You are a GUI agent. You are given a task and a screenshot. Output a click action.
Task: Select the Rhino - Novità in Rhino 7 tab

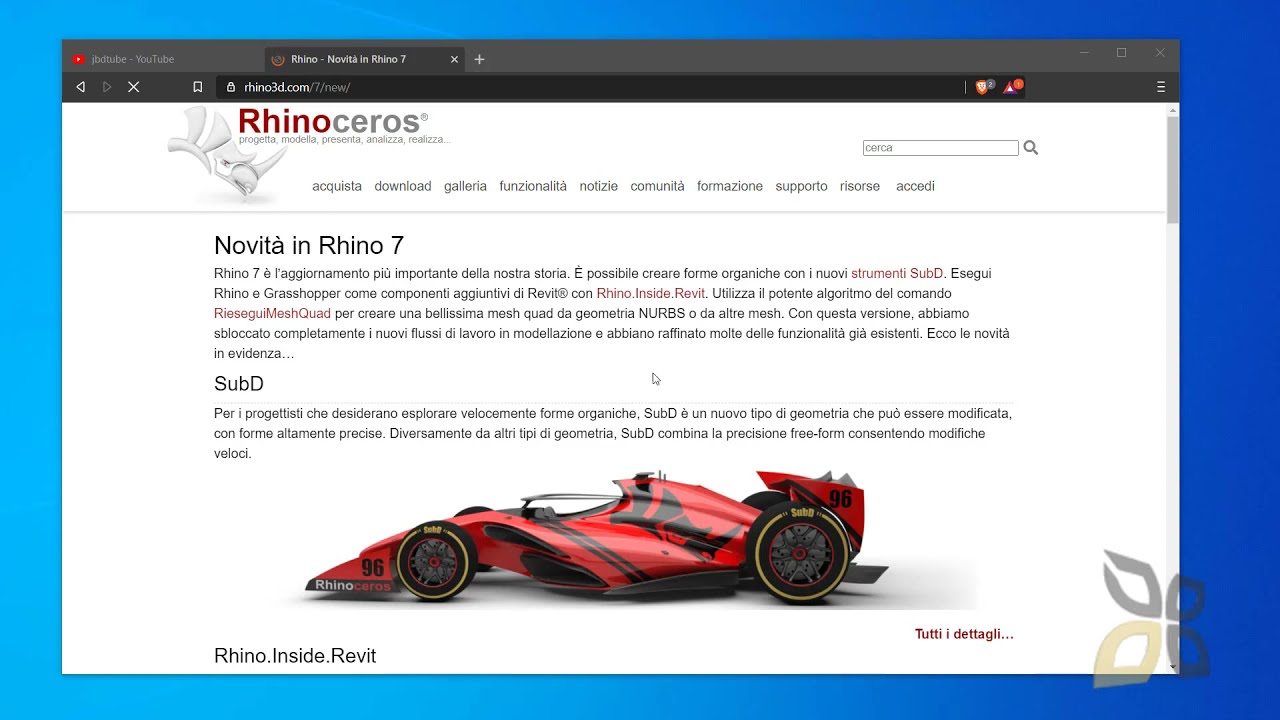point(365,59)
